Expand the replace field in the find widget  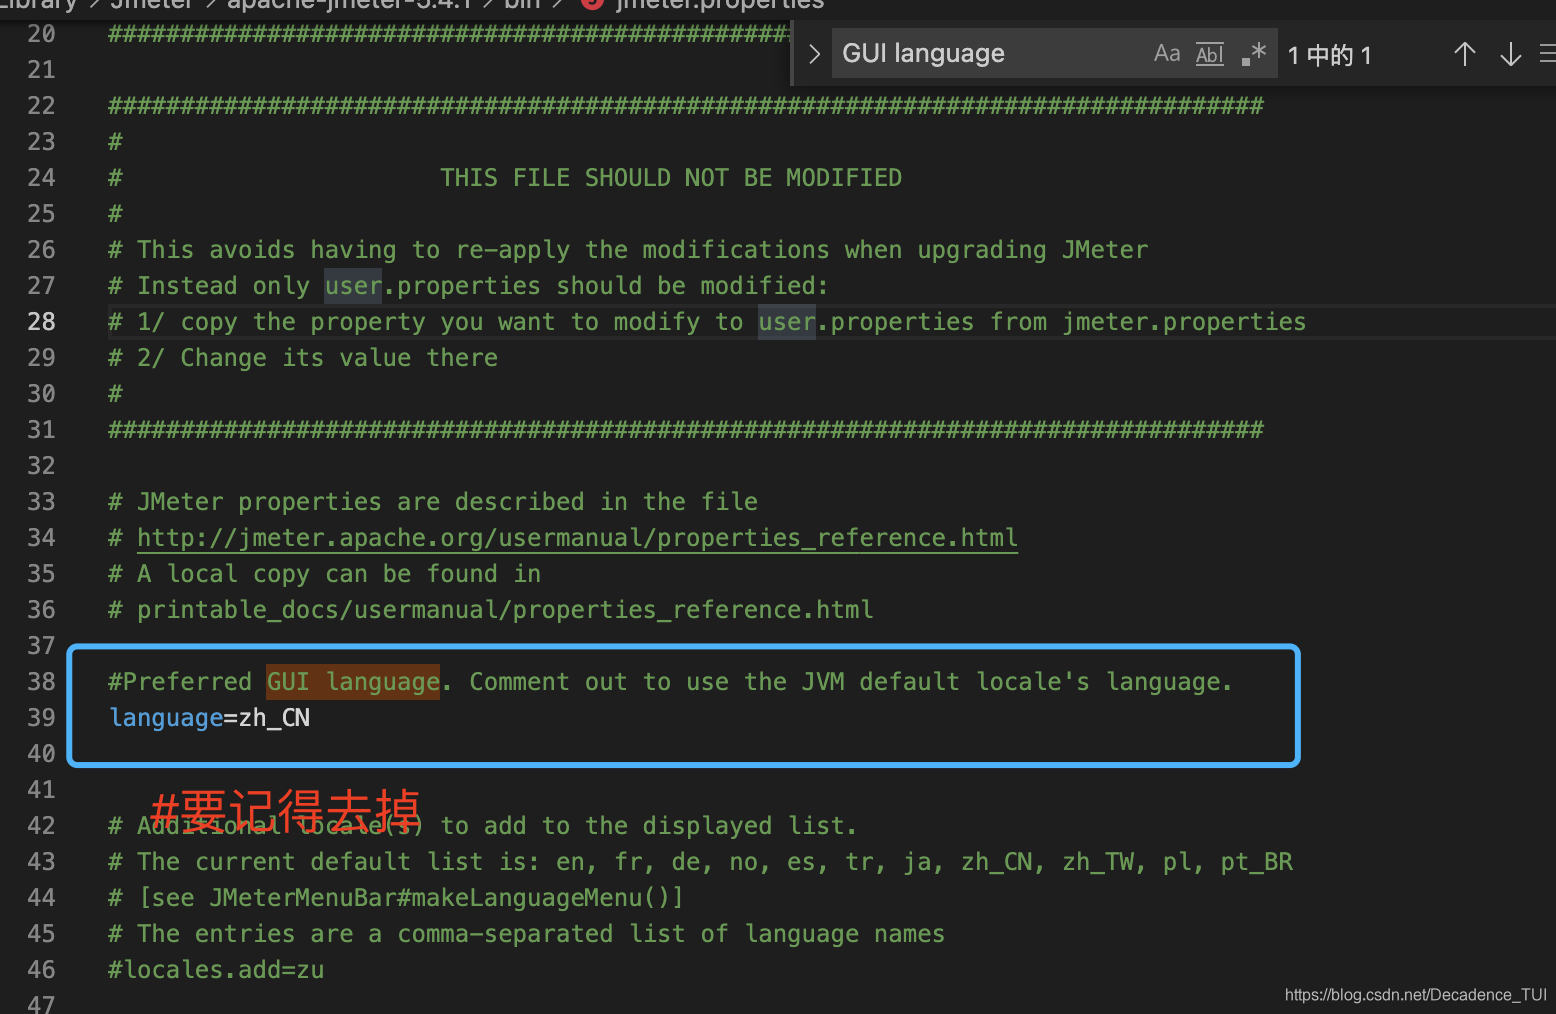tap(814, 54)
